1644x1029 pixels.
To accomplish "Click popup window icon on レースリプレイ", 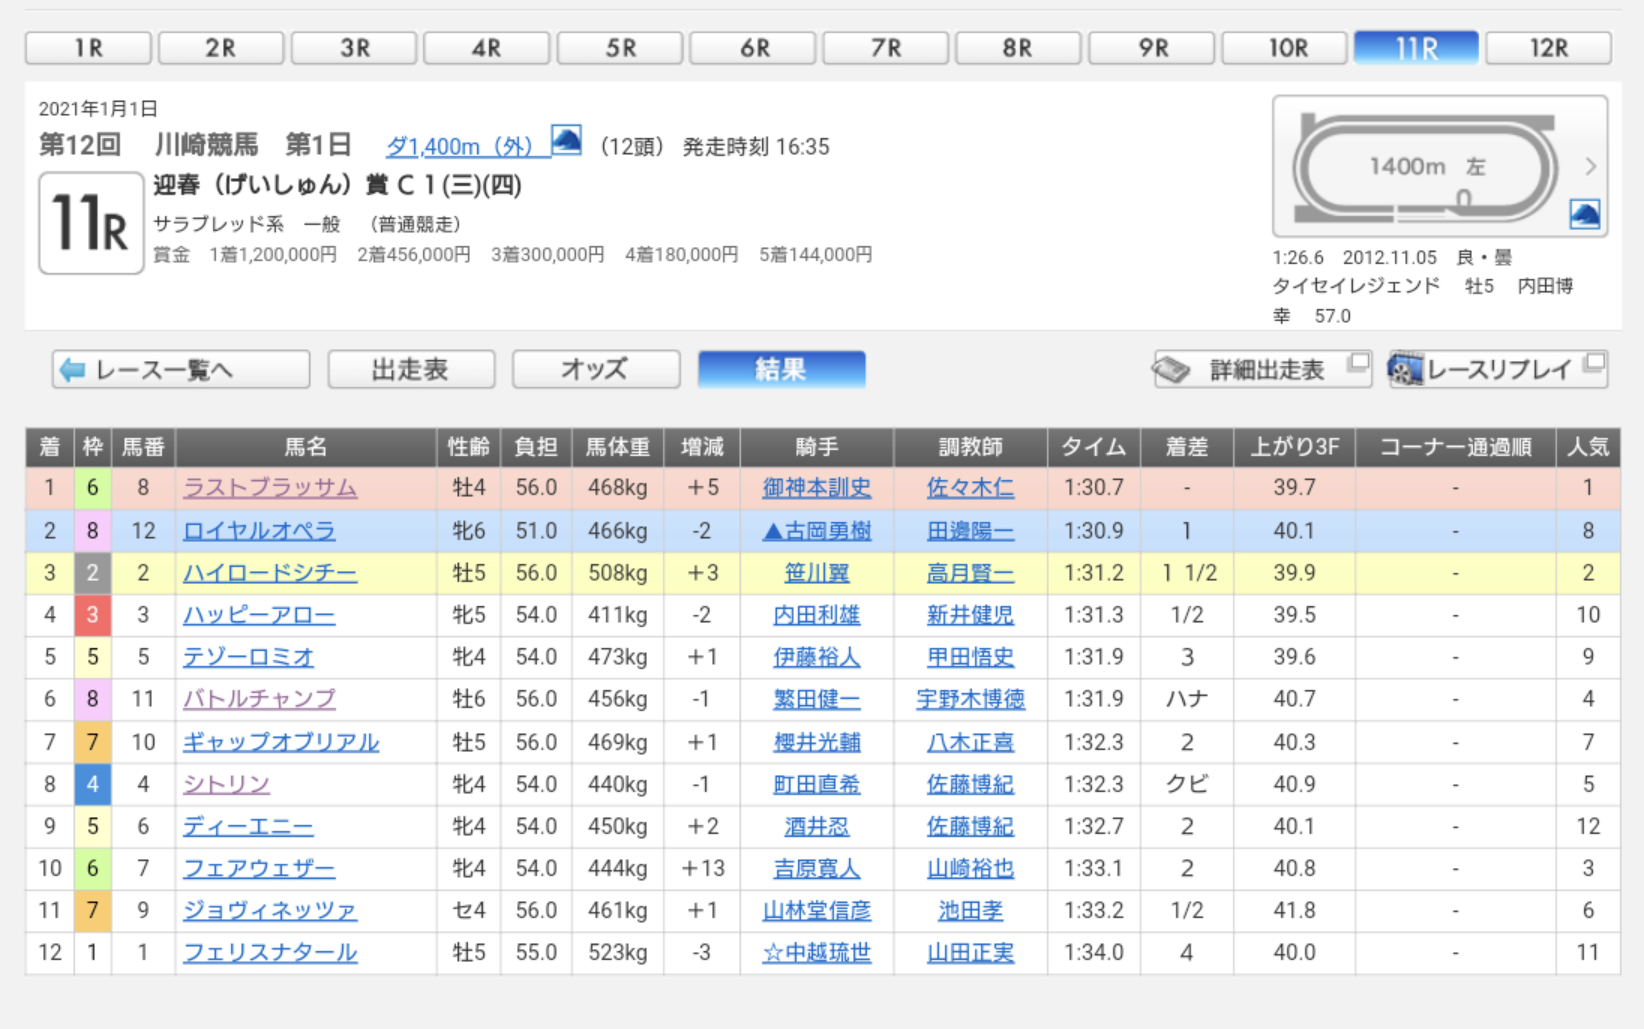I will 1595,362.
